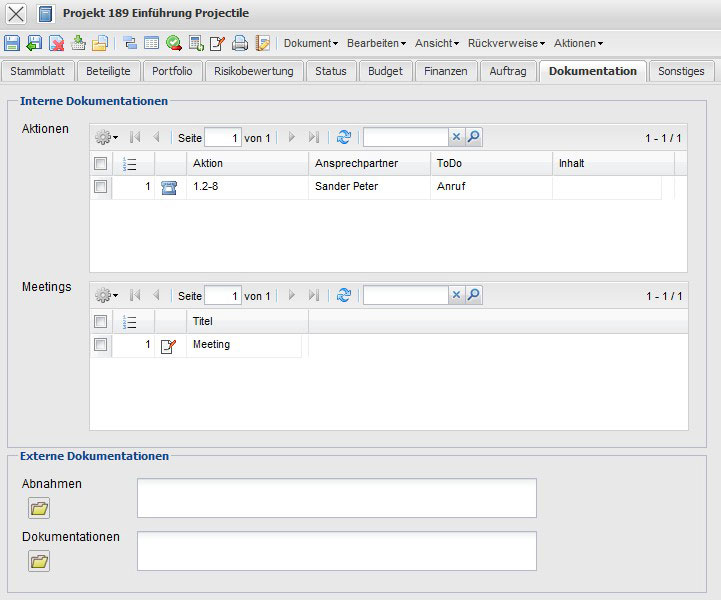Toggle select-all checkbox in Aktionen header
Image resolution: width=721 pixels, height=600 pixels.
100,163
